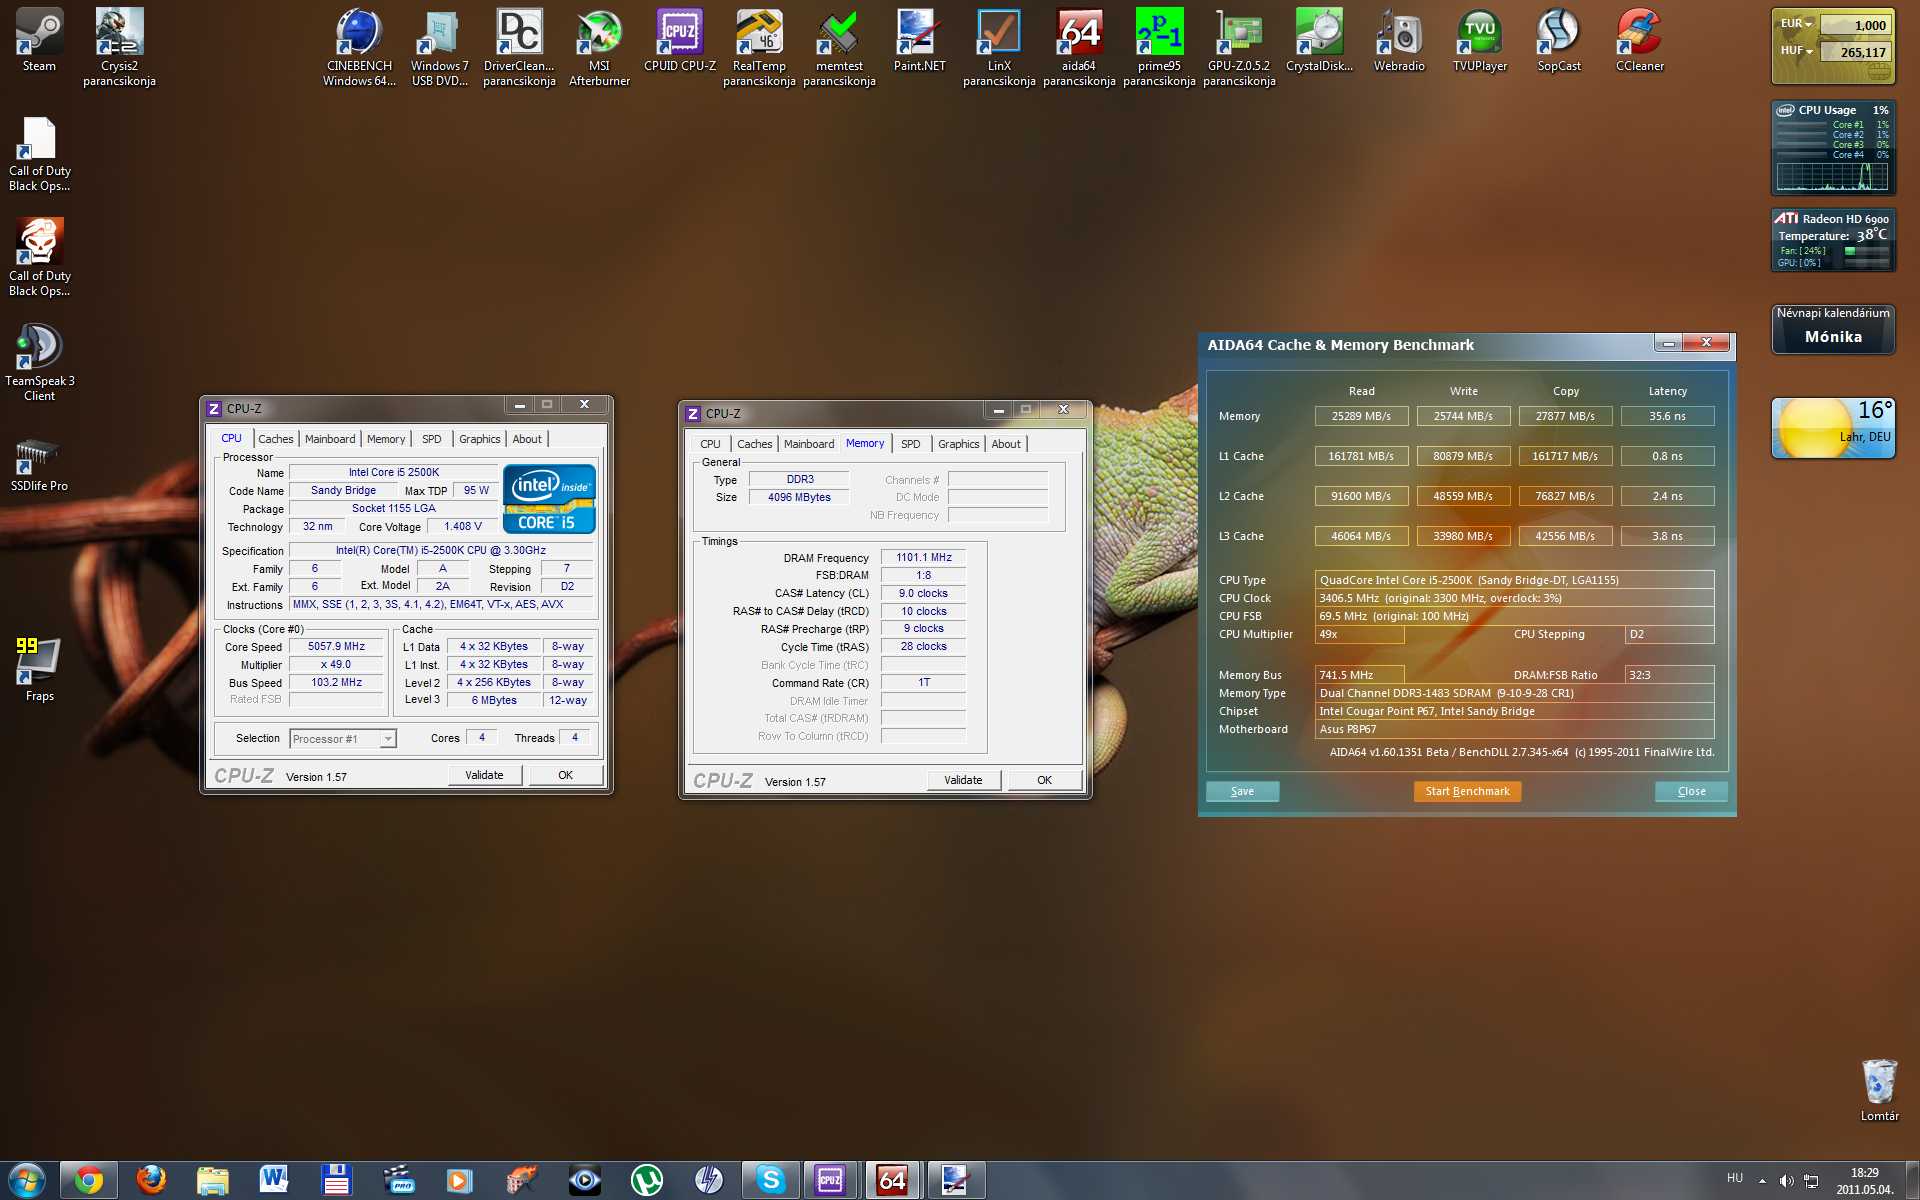This screenshot has width=1920, height=1200.
Task: Open Graphics tab in right CPU-Z window
Action: [958, 444]
